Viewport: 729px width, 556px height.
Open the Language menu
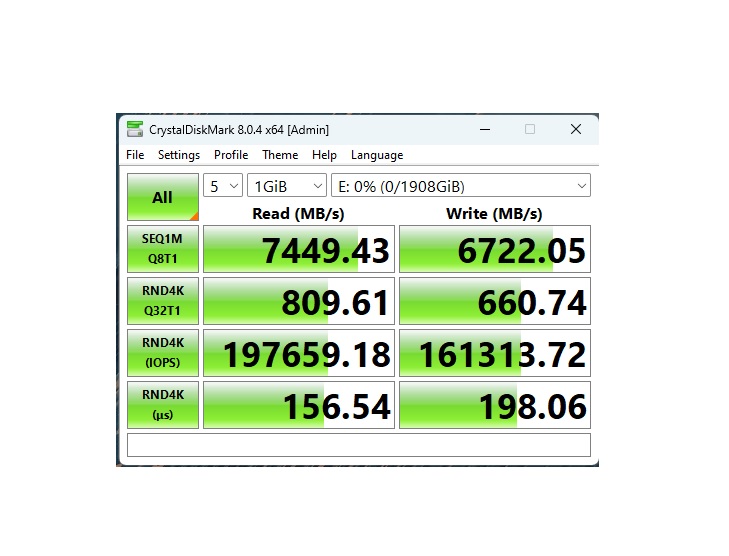click(x=377, y=155)
